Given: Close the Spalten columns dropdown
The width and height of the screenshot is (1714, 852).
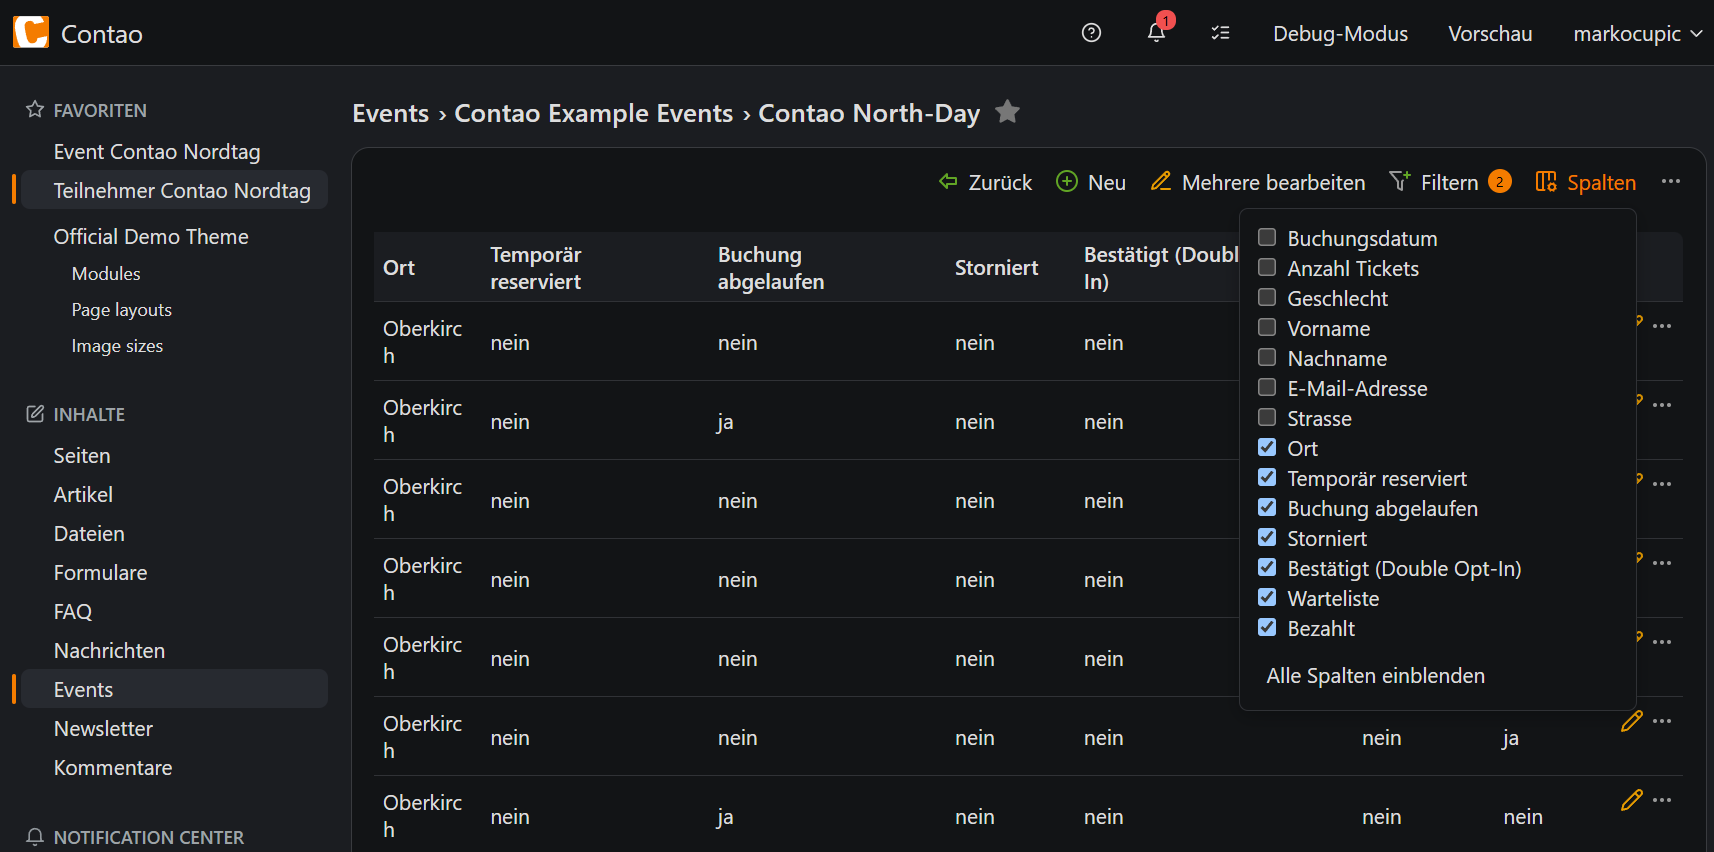Looking at the screenshot, I should click(1586, 182).
